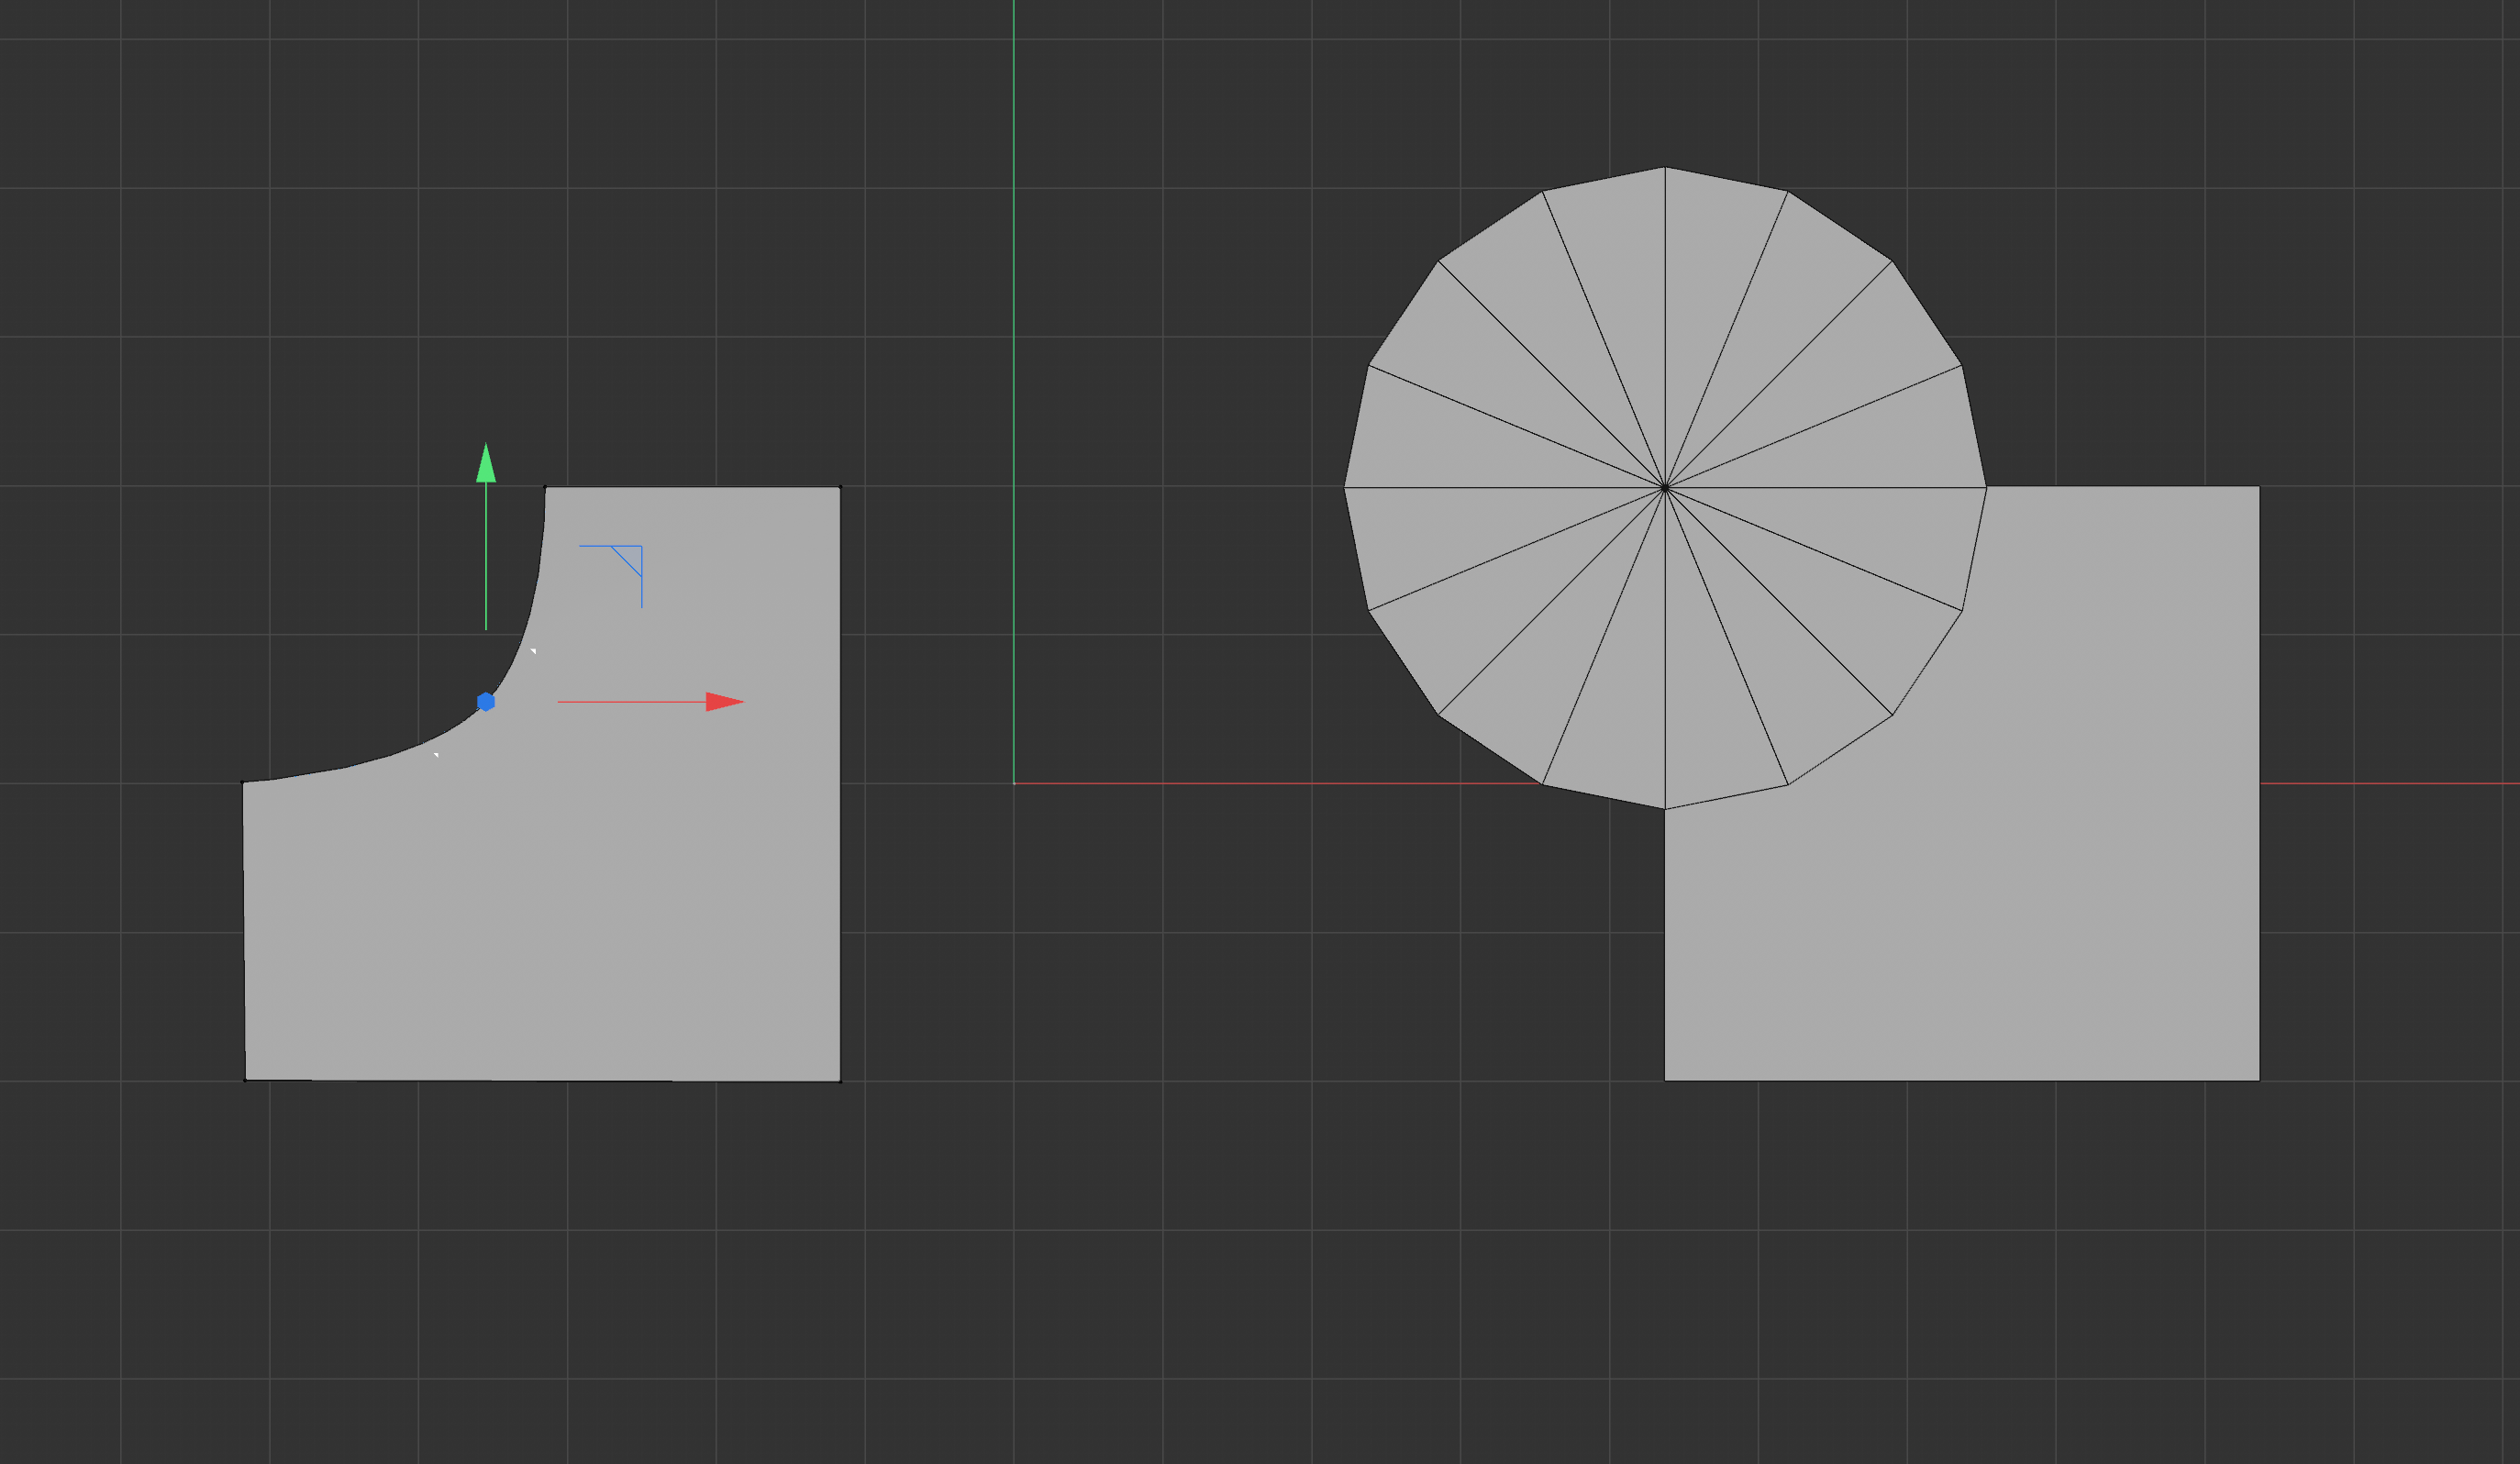
Task: Select the vertex where the curve meets the top edge
Action: pyautogui.click(x=545, y=487)
